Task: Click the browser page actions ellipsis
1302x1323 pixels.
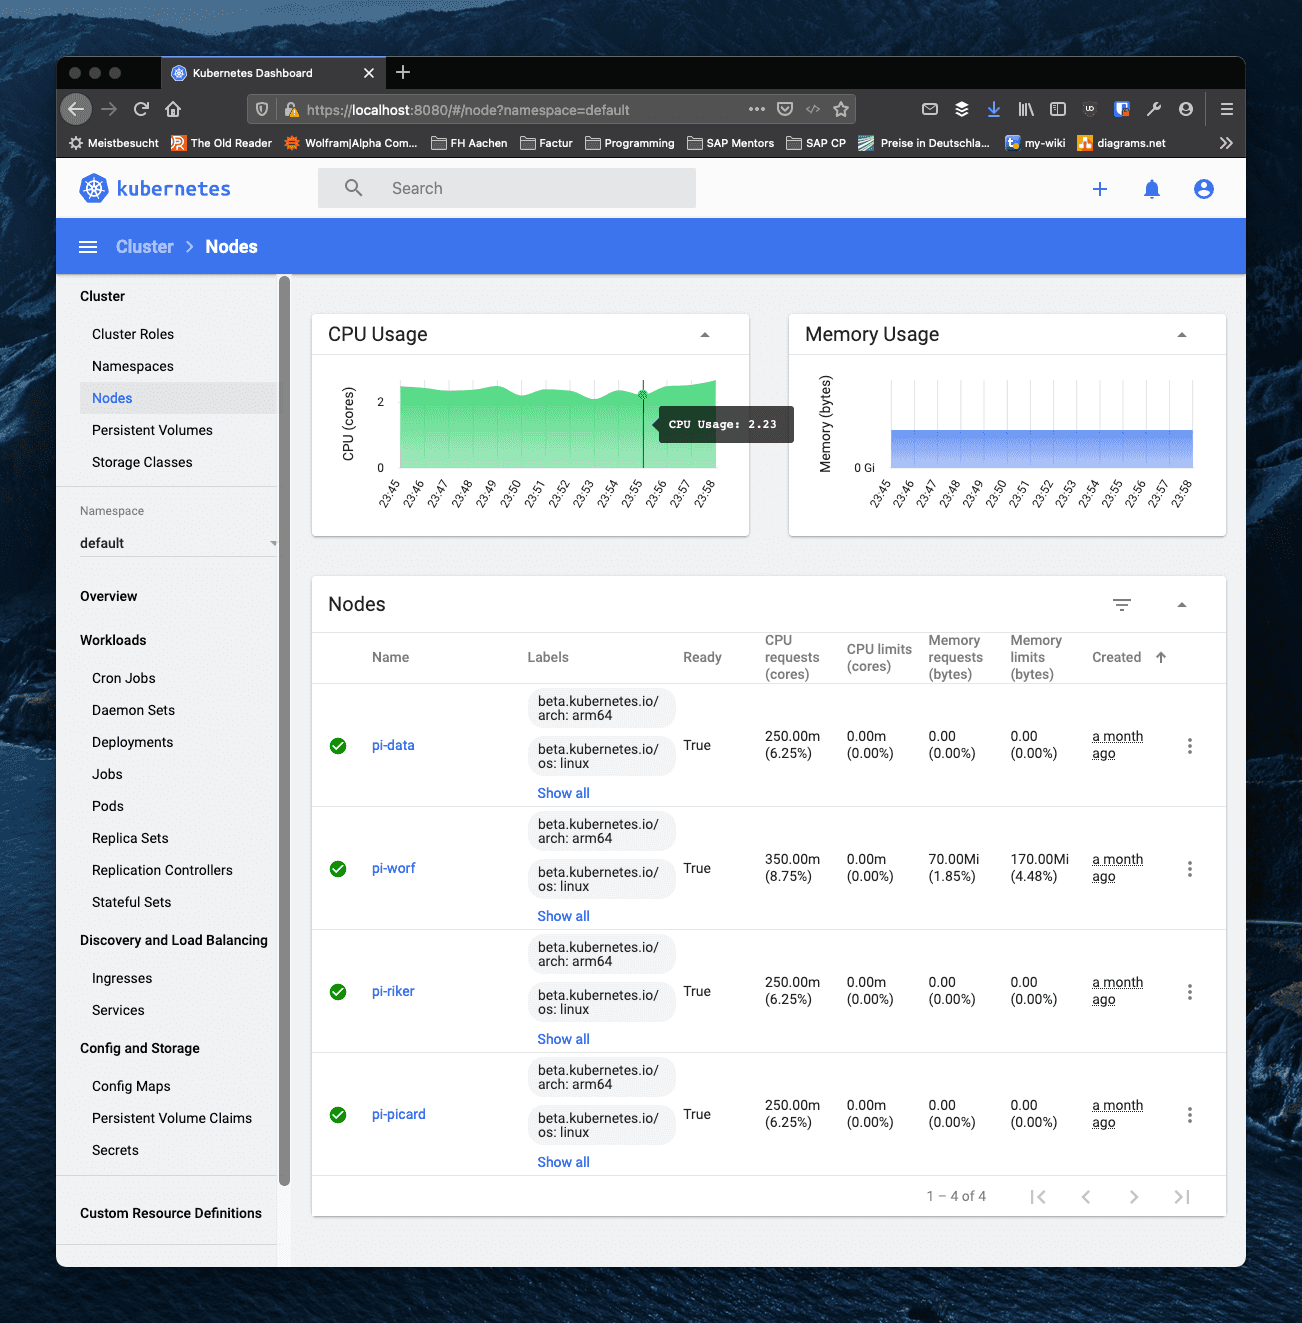Action: click(757, 109)
